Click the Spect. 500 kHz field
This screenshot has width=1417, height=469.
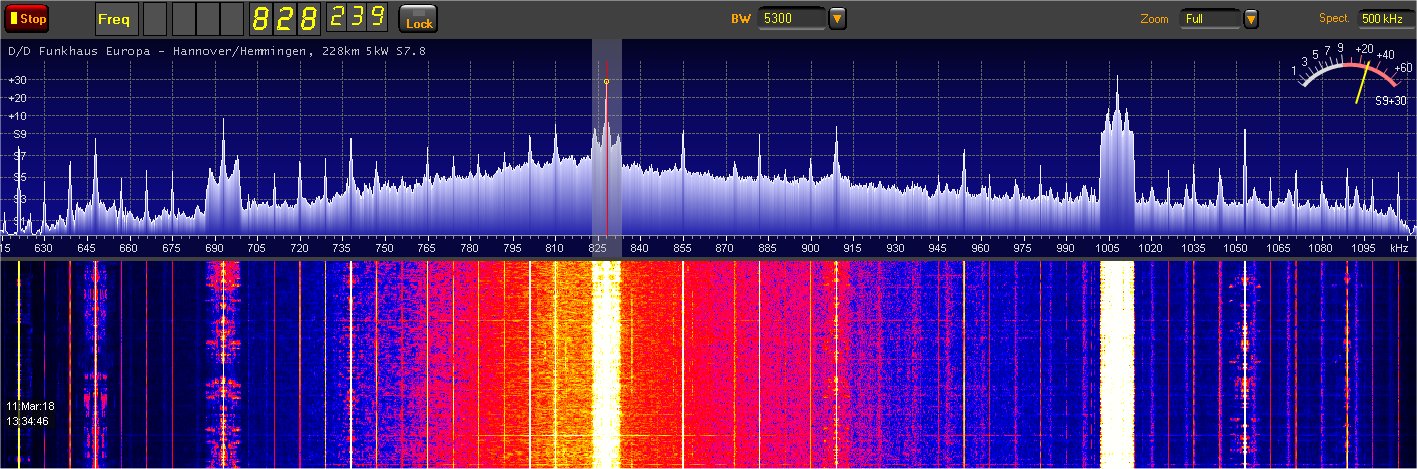click(1385, 18)
